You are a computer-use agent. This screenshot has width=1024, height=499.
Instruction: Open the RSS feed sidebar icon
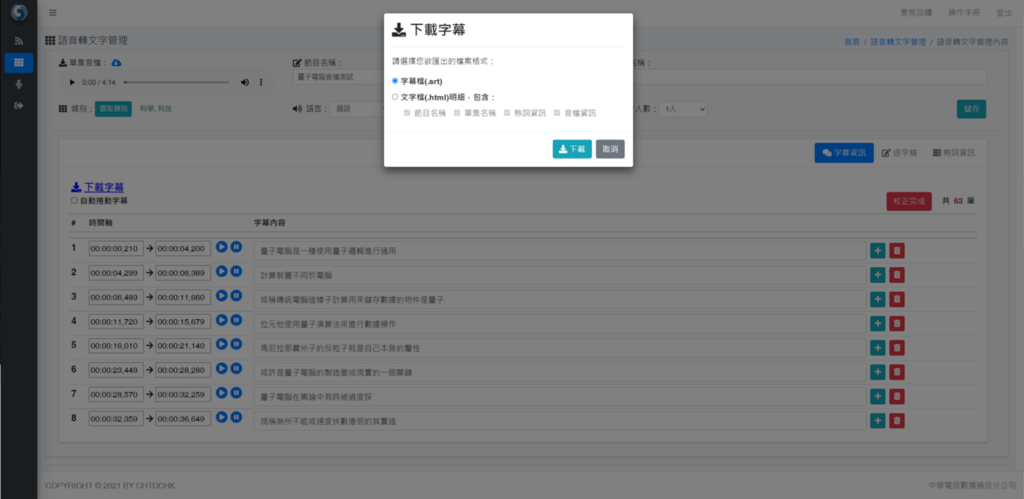(19, 40)
